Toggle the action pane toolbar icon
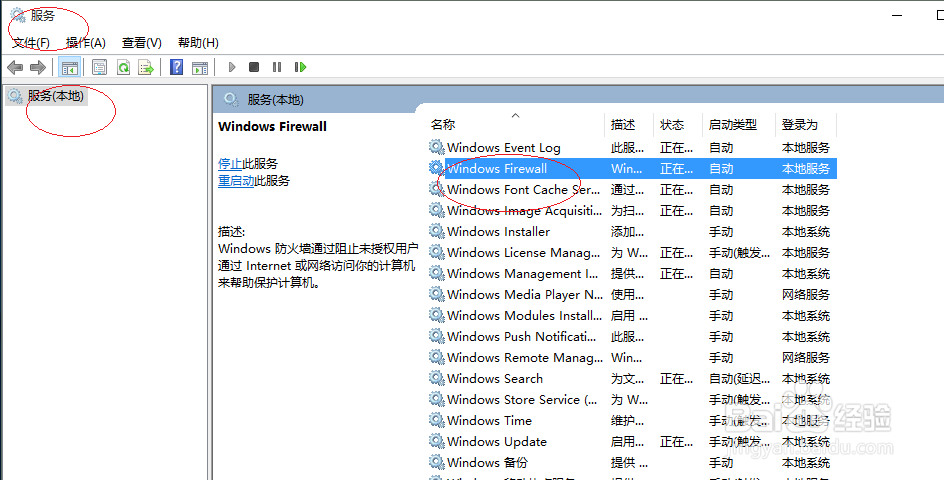Viewport: 944px width, 480px height. [x=200, y=67]
